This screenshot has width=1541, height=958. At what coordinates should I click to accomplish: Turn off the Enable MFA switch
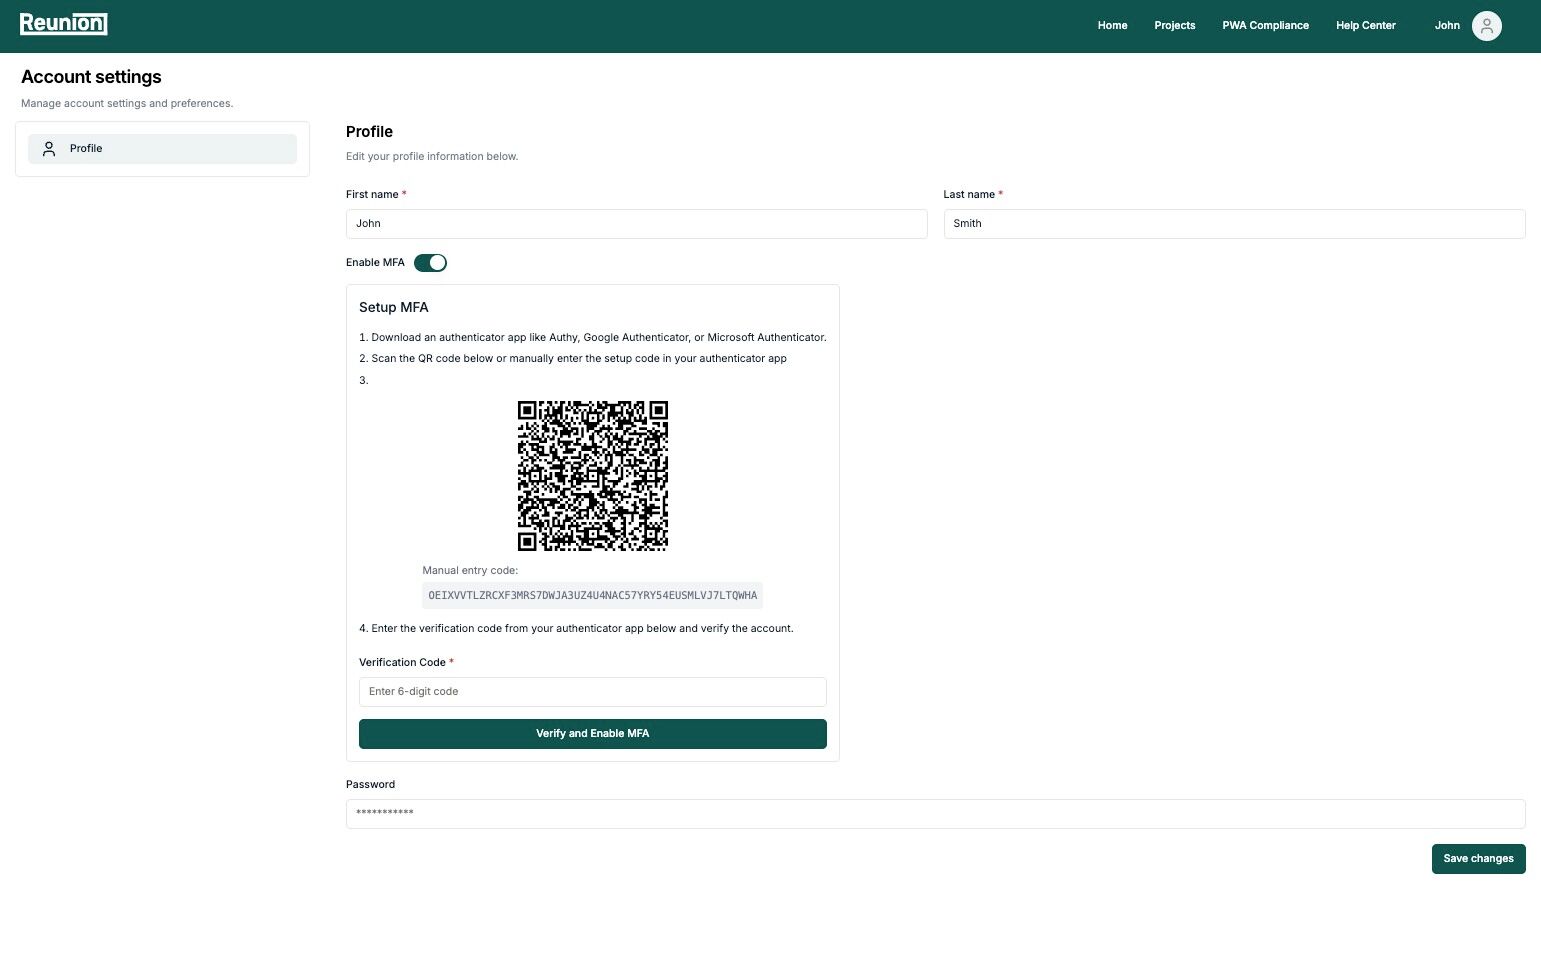pos(430,263)
